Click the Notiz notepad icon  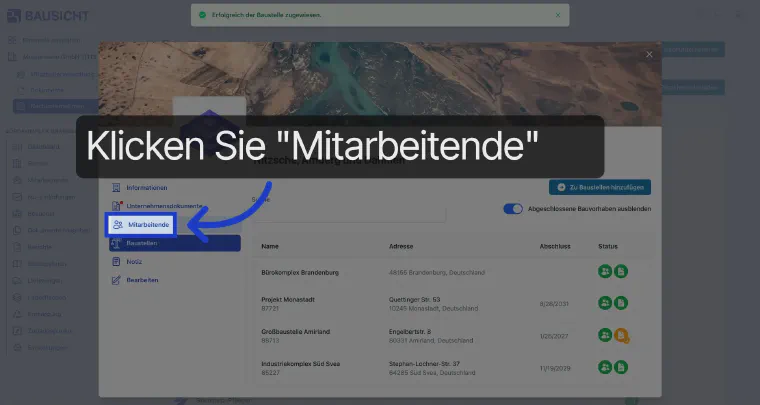coord(116,262)
